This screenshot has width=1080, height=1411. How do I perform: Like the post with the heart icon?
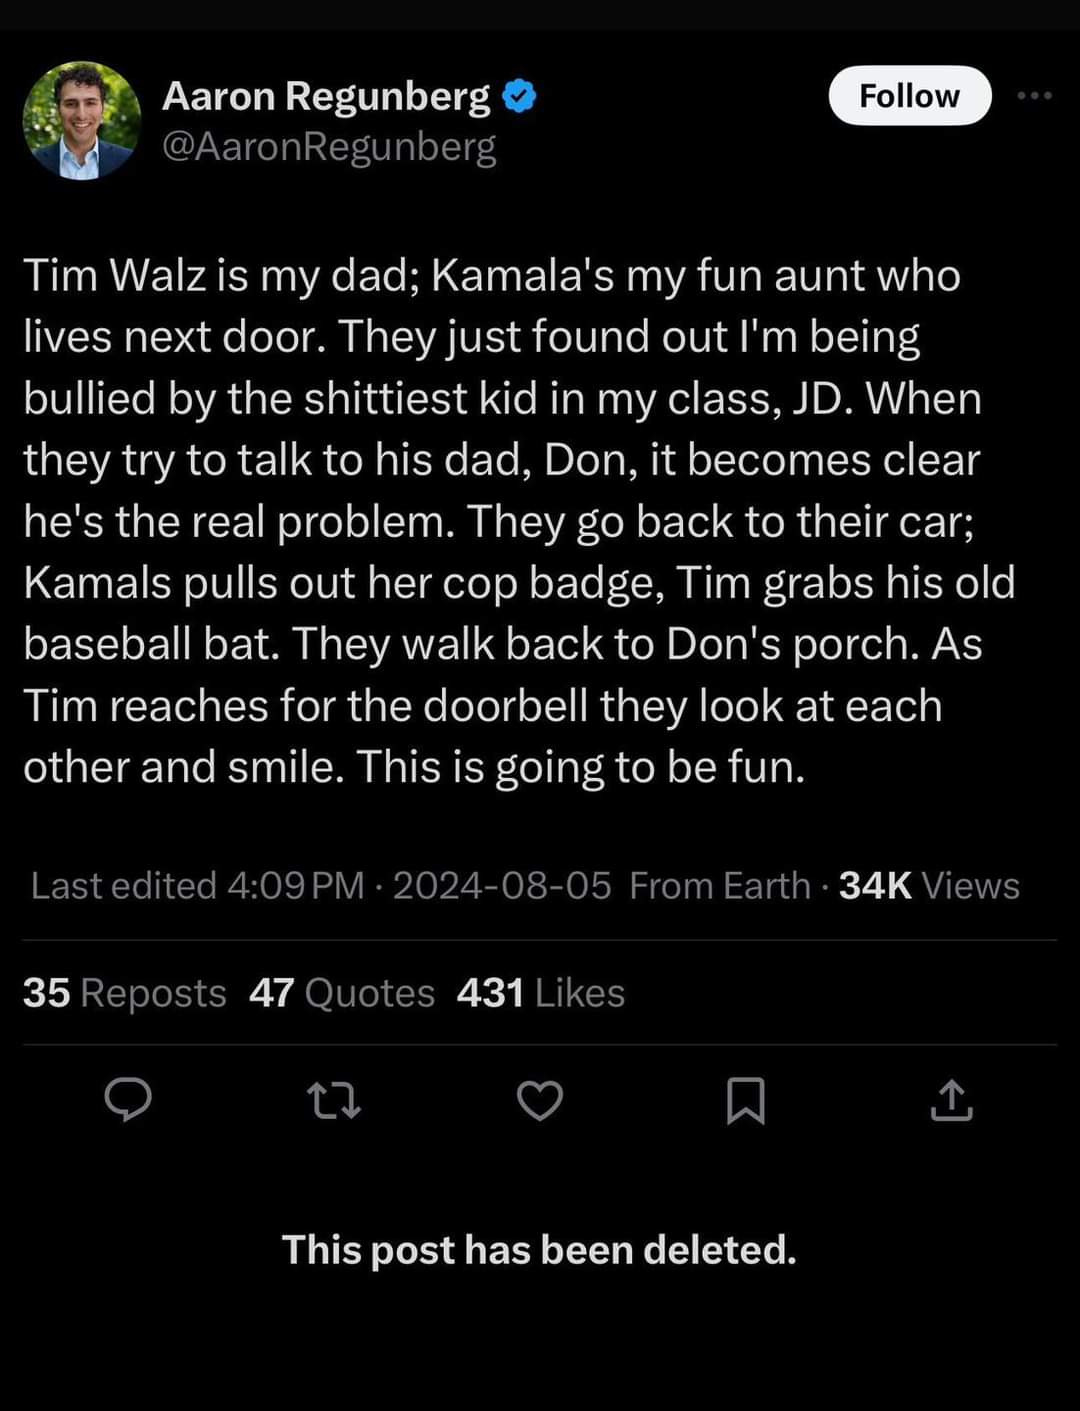pos(540,1101)
